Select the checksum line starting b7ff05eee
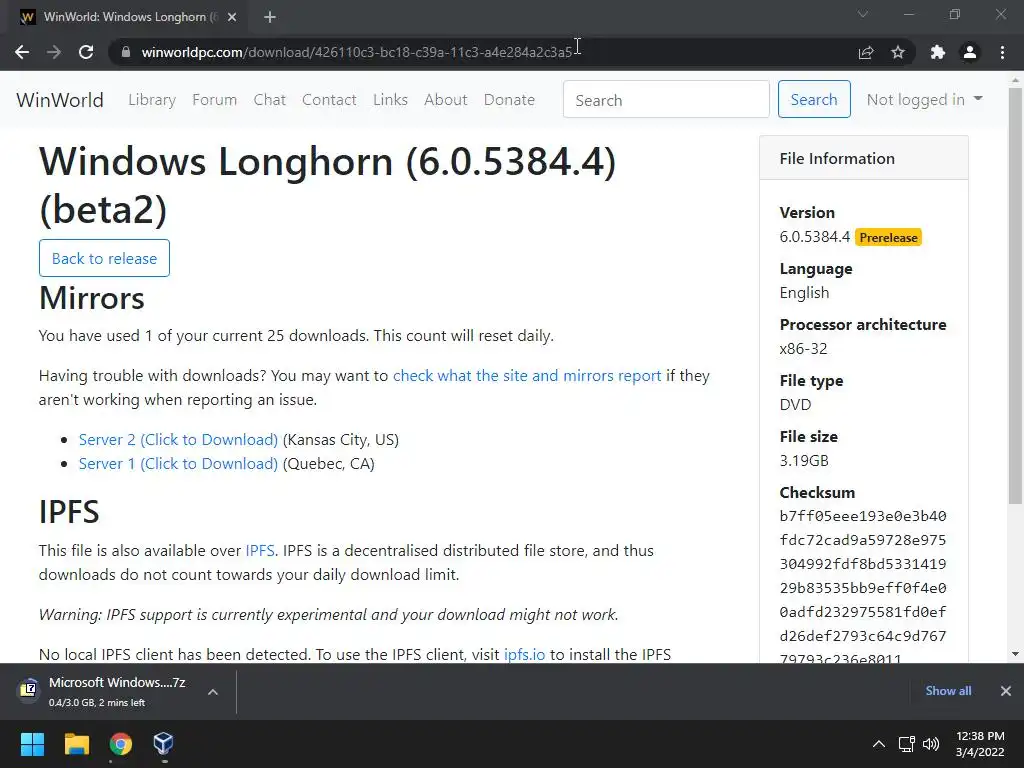Screen dimensions: 1024x768 (863, 516)
